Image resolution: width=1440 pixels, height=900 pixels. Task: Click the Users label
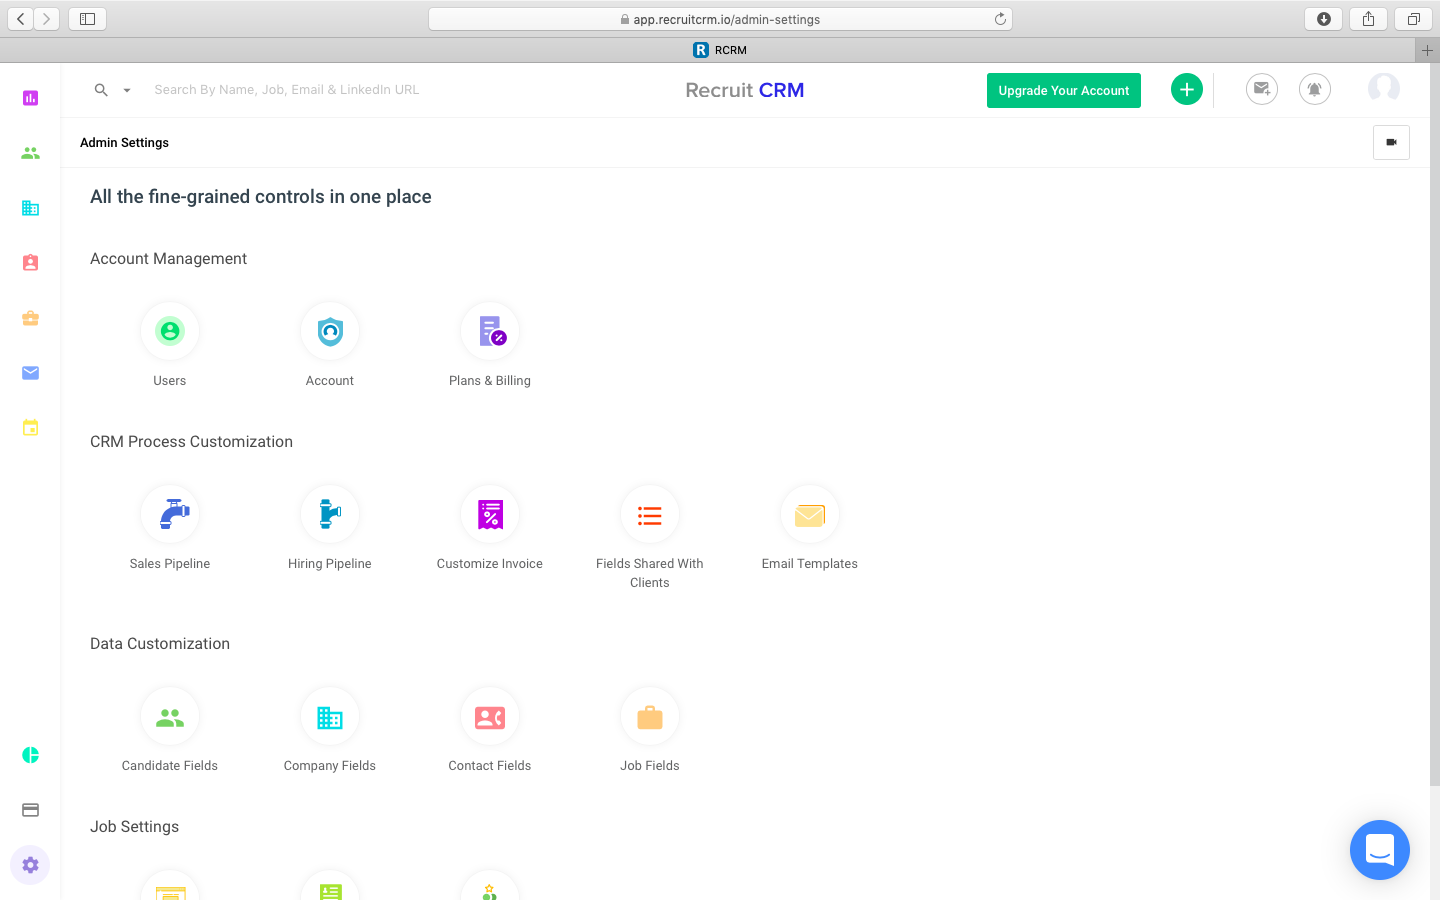[x=170, y=381]
